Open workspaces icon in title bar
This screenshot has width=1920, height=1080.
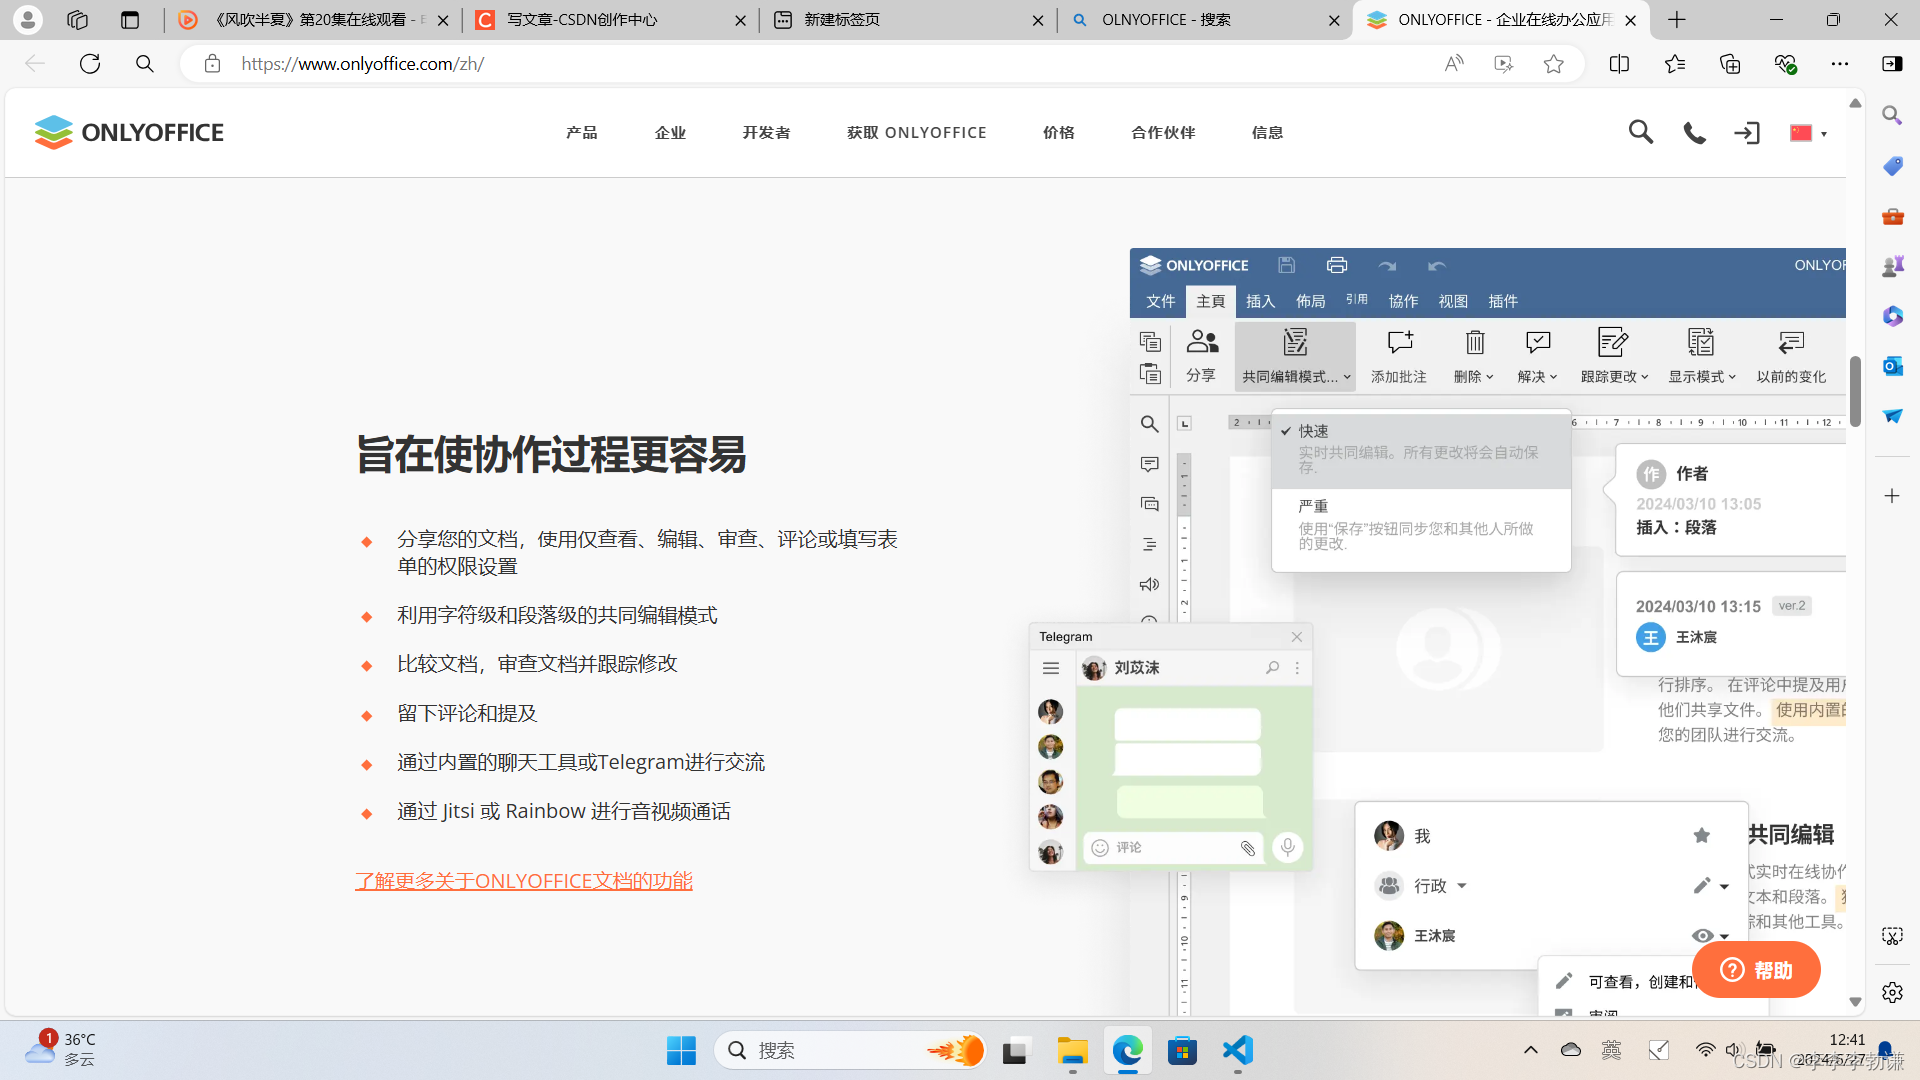pyautogui.click(x=77, y=20)
